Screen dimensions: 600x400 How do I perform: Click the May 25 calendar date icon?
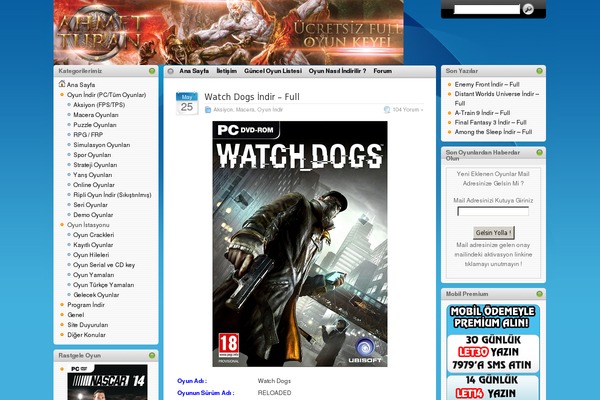(x=187, y=103)
